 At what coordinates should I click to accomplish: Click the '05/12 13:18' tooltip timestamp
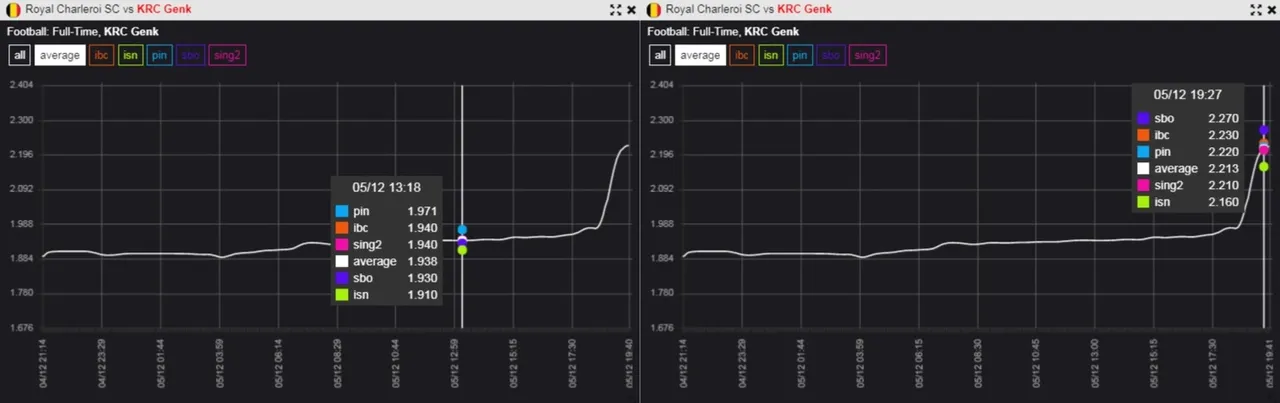tap(386, 187)
